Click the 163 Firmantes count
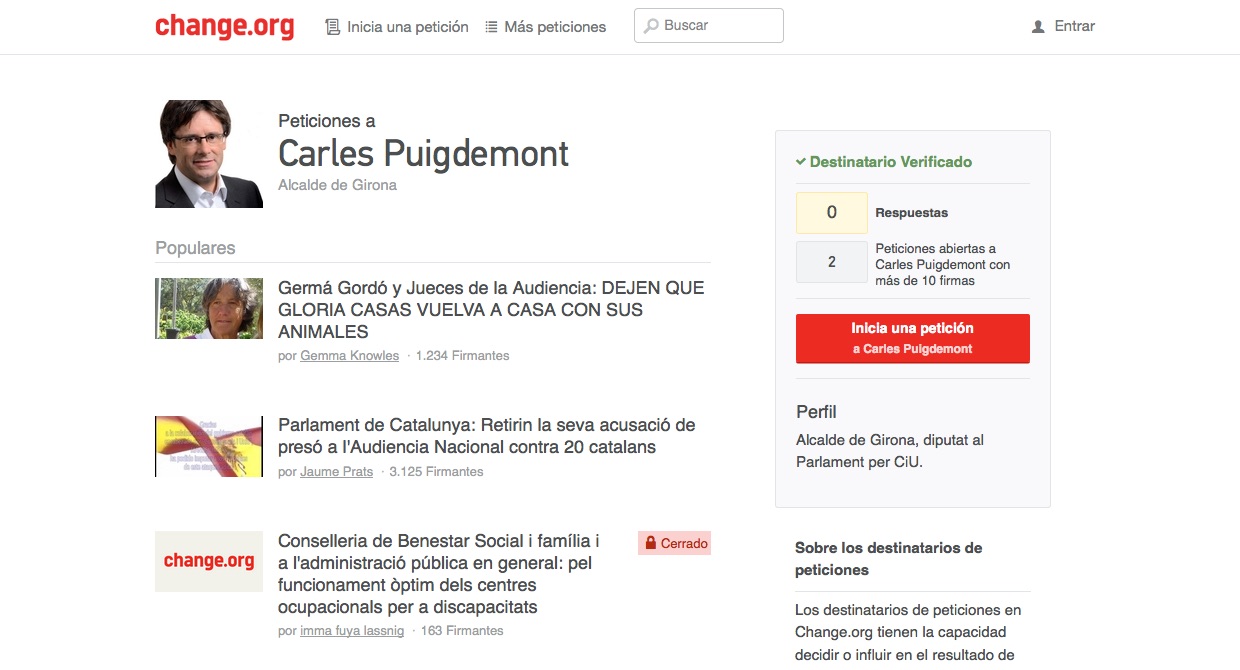The image size is (1240, 670). (x=462, y=631)
